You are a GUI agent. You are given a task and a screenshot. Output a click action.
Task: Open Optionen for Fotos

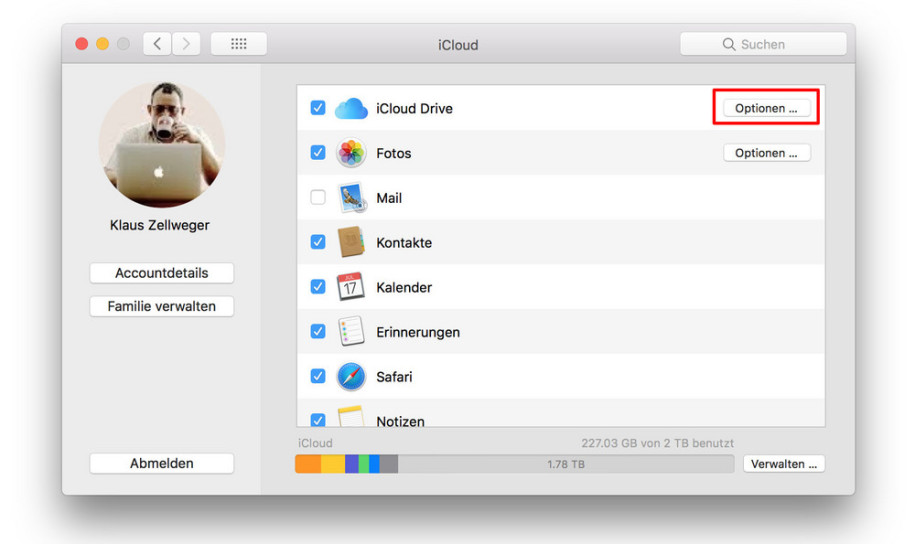point(766,153)
